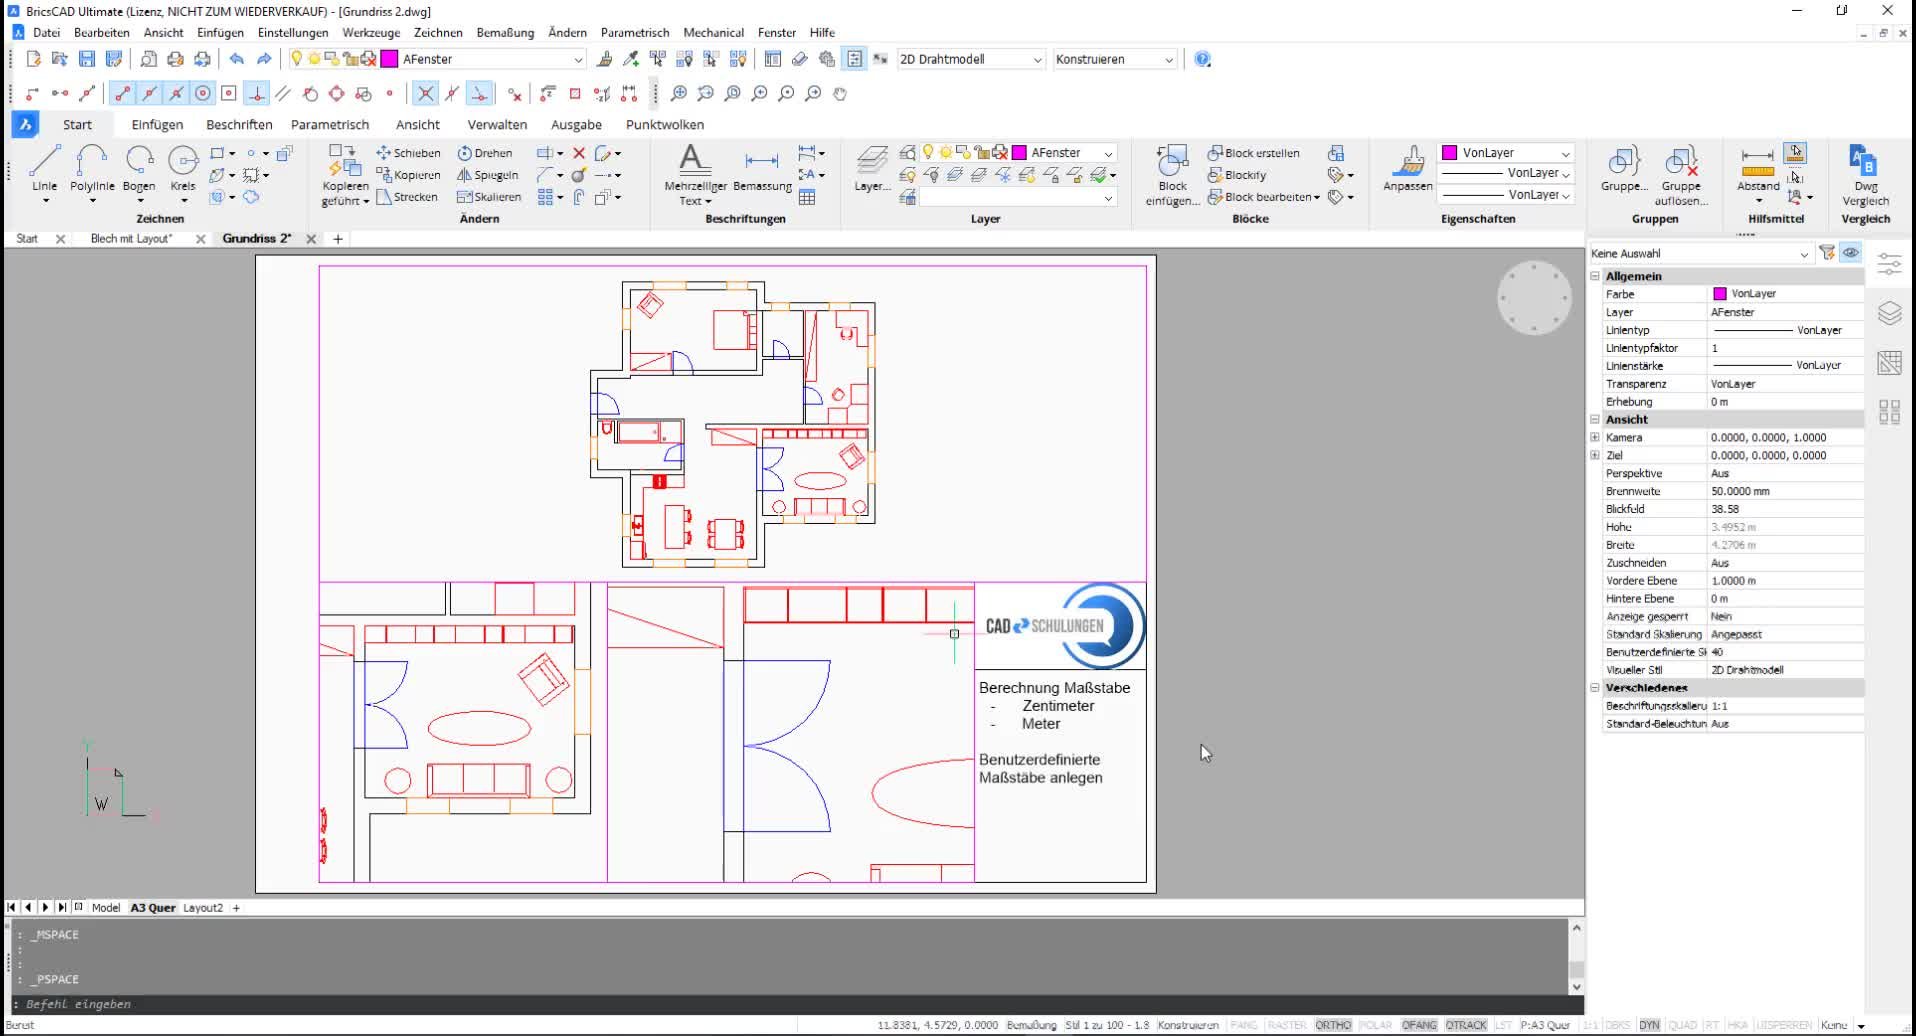Add a new layout with plus button

[237, 908]
